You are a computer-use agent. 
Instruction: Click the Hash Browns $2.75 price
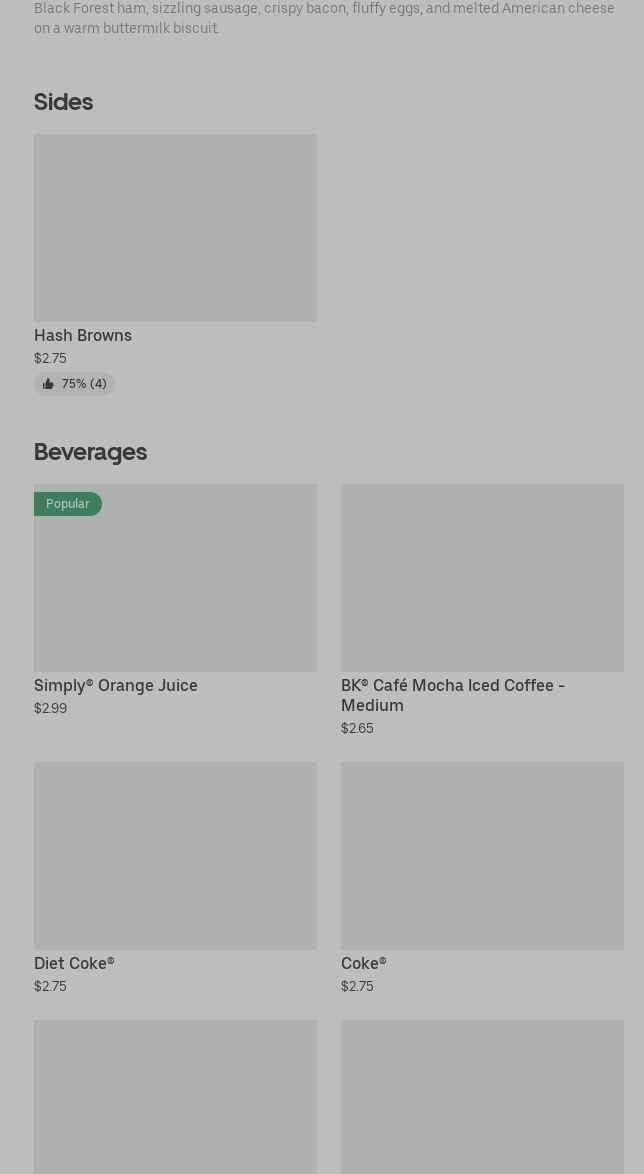pyautogui.click(x=50, y=359)
